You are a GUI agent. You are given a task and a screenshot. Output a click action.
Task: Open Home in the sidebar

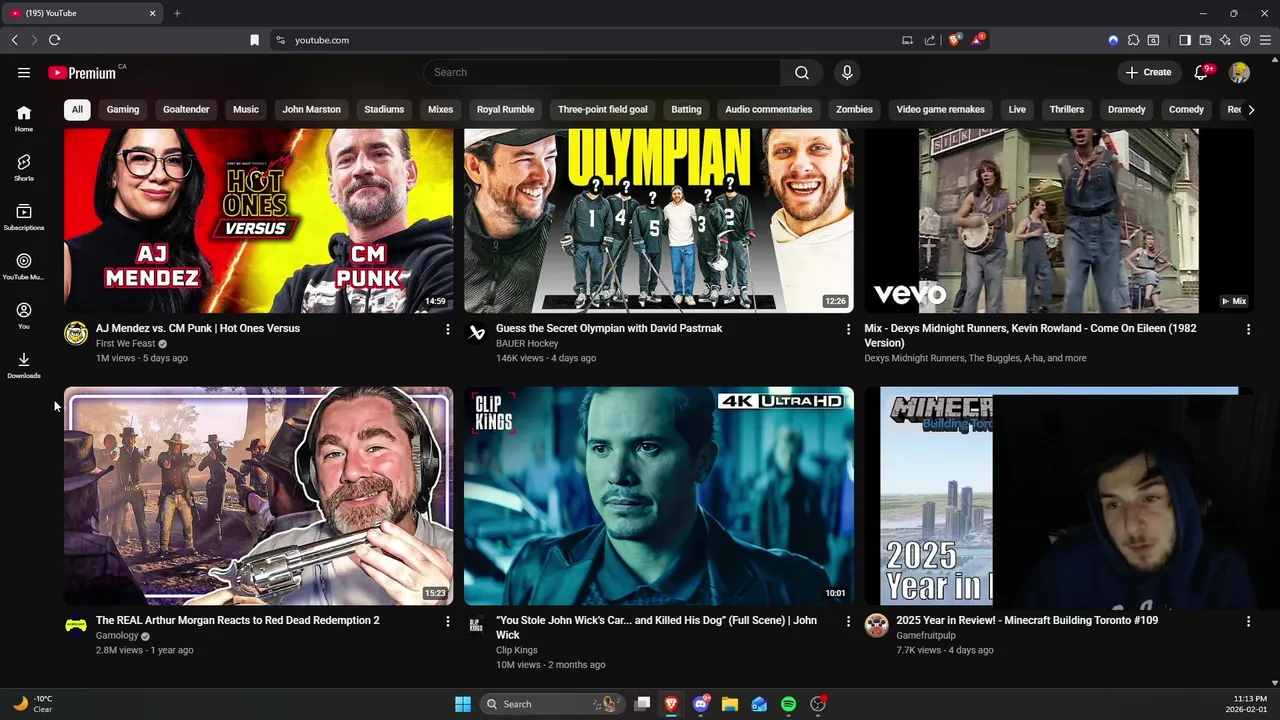pos(24,118)
